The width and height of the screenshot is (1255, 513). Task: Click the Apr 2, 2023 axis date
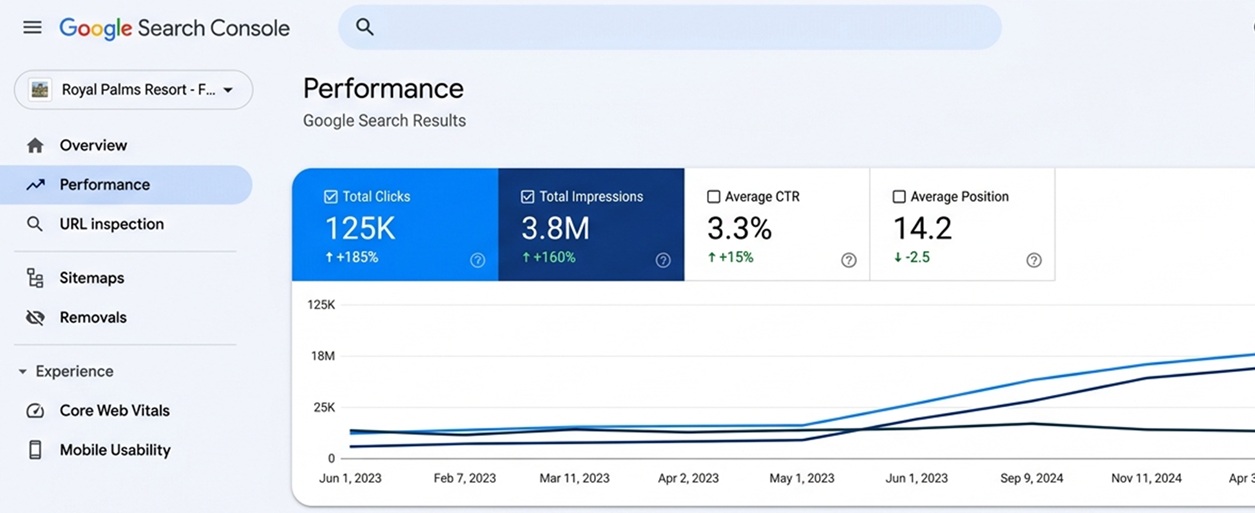coord(688,478)
